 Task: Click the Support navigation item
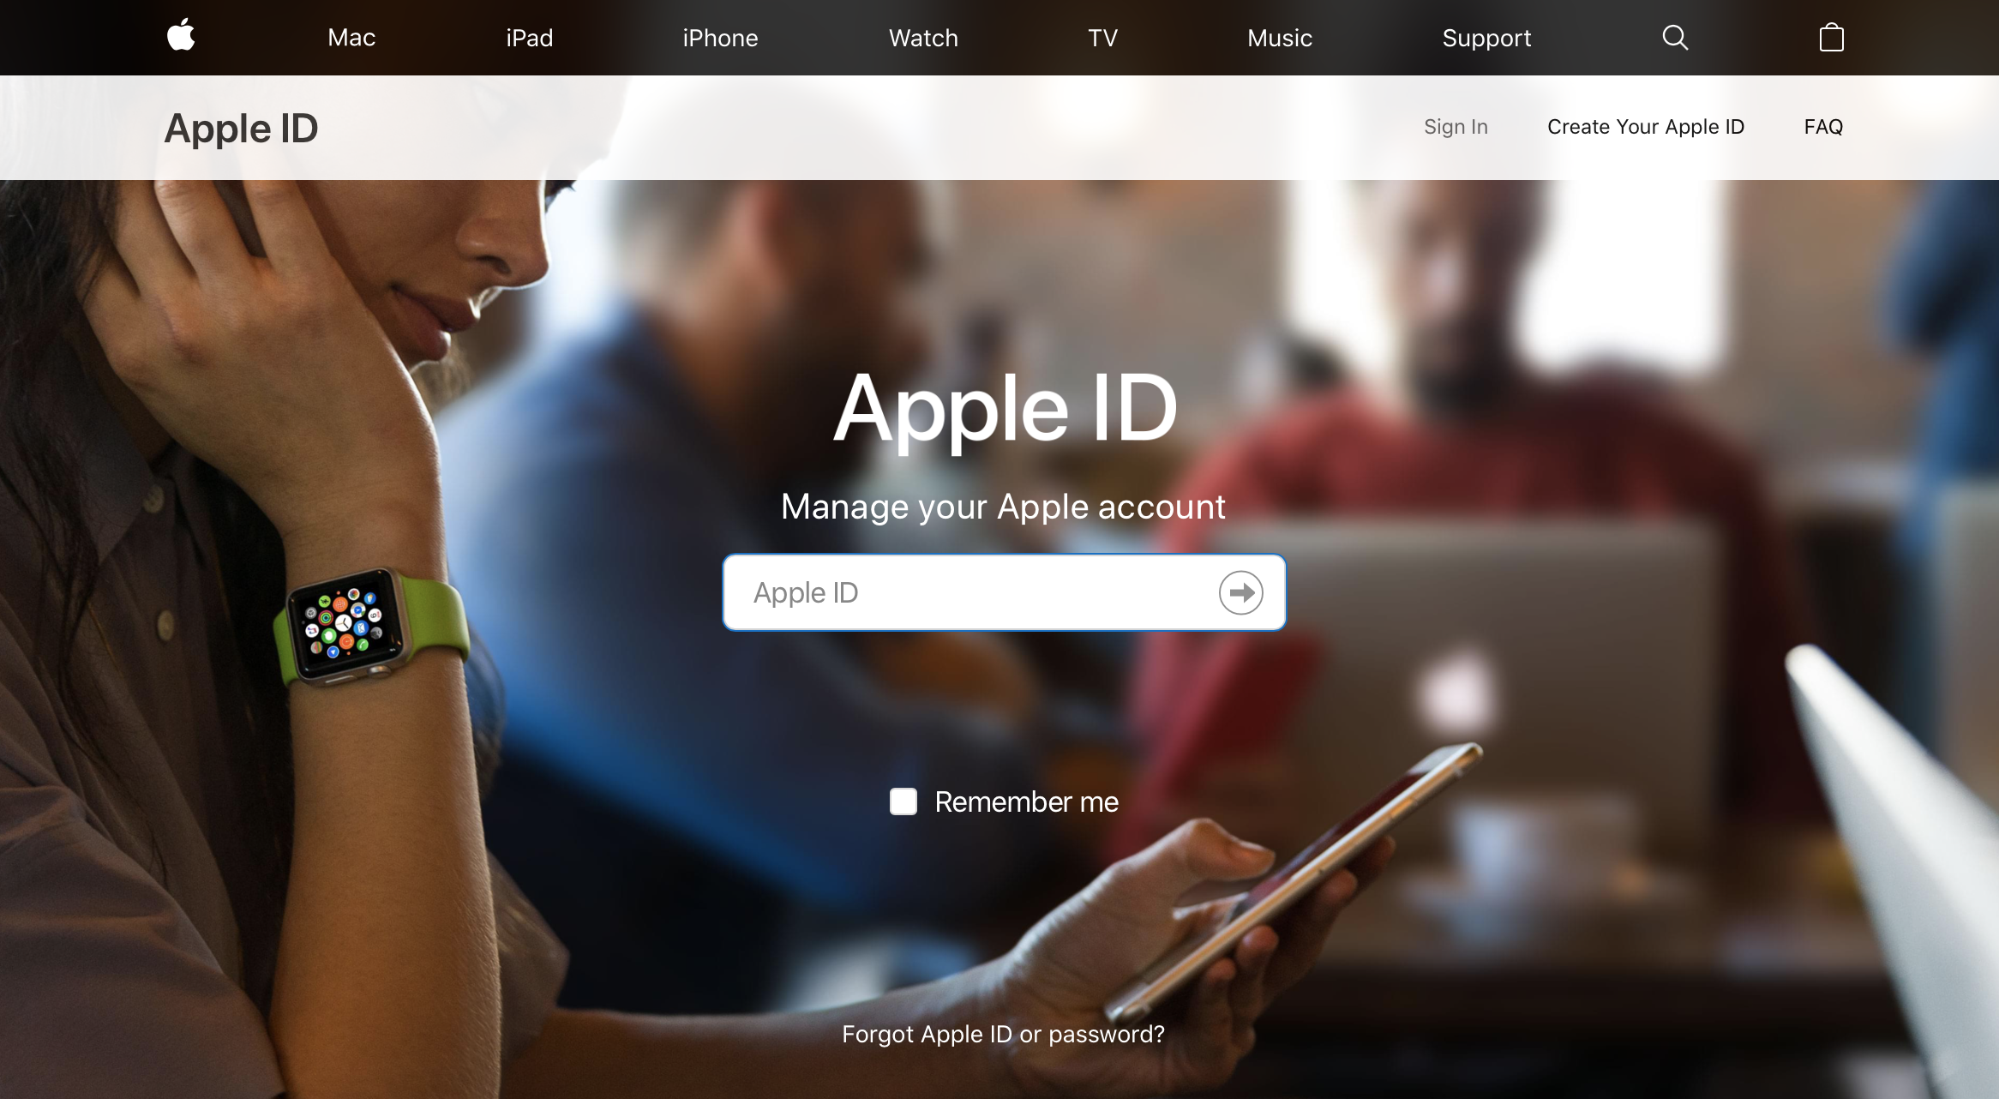1486,37
